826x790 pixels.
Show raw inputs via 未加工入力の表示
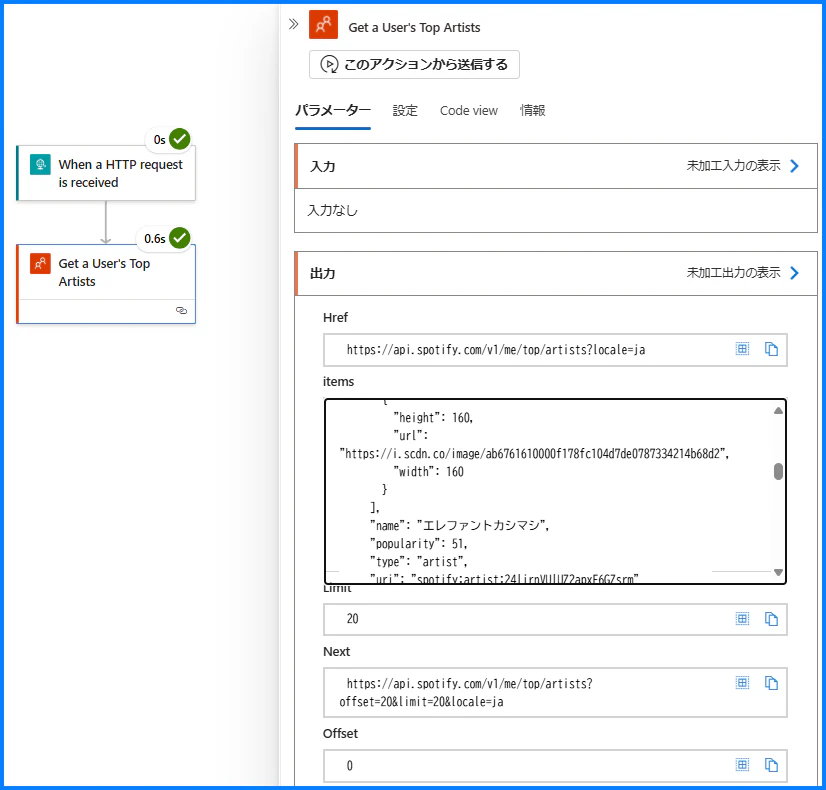click(733, 166)
